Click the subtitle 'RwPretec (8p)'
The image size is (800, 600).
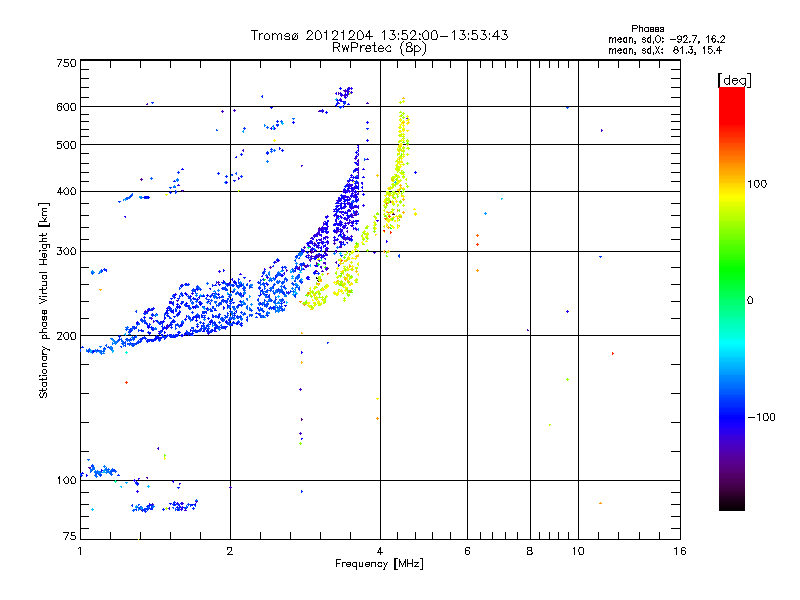379,48
